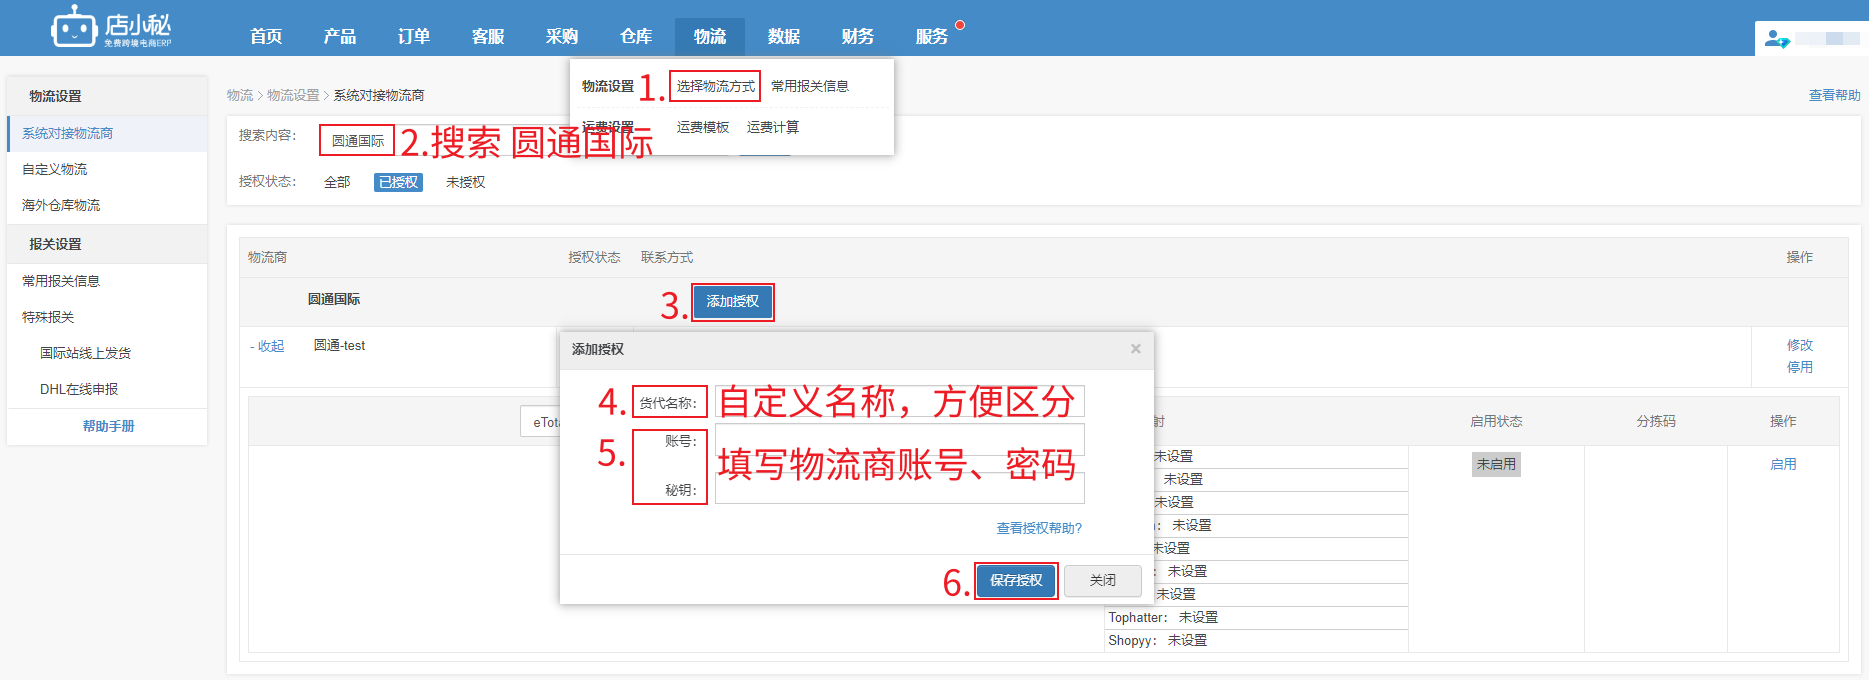1869x680 pixels.
Task: Close the 添加授权 dialog with X
Action: click(1136, 349)
